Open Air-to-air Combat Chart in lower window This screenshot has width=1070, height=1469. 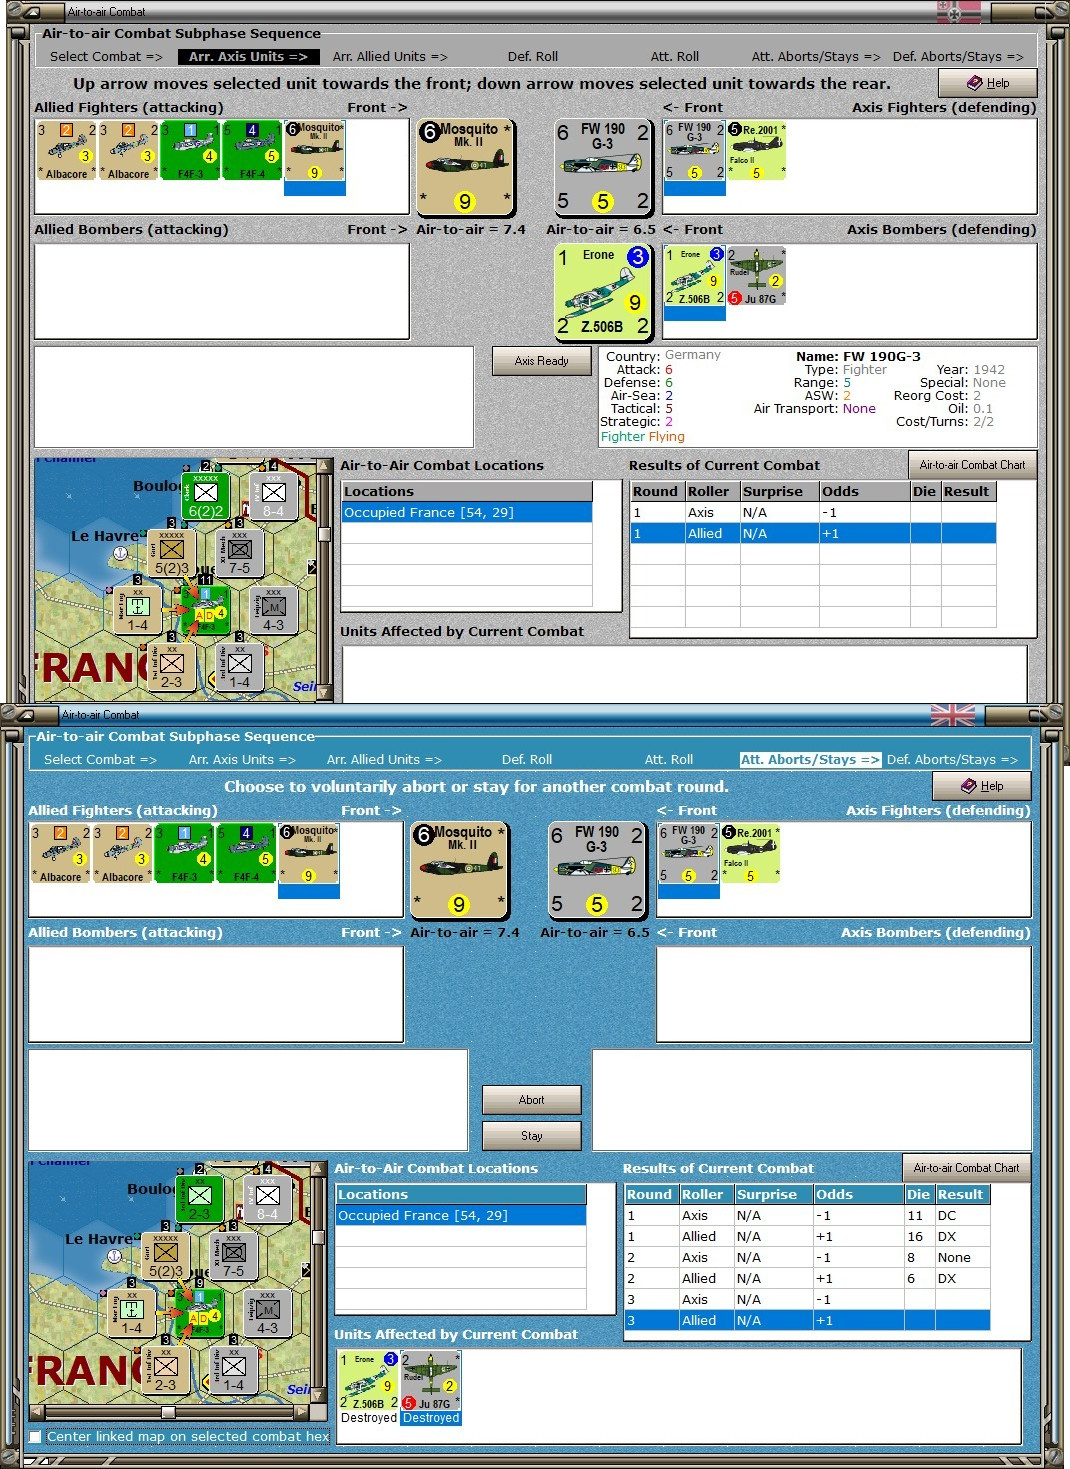[966, 1168]
